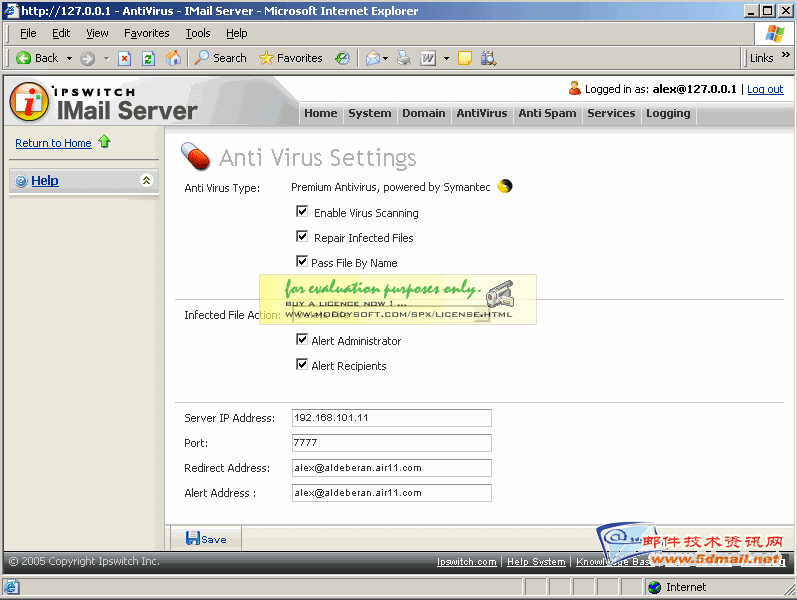Open the Tools menu
Viewport: 797px width, 600px height.
(x=197, y=33)
